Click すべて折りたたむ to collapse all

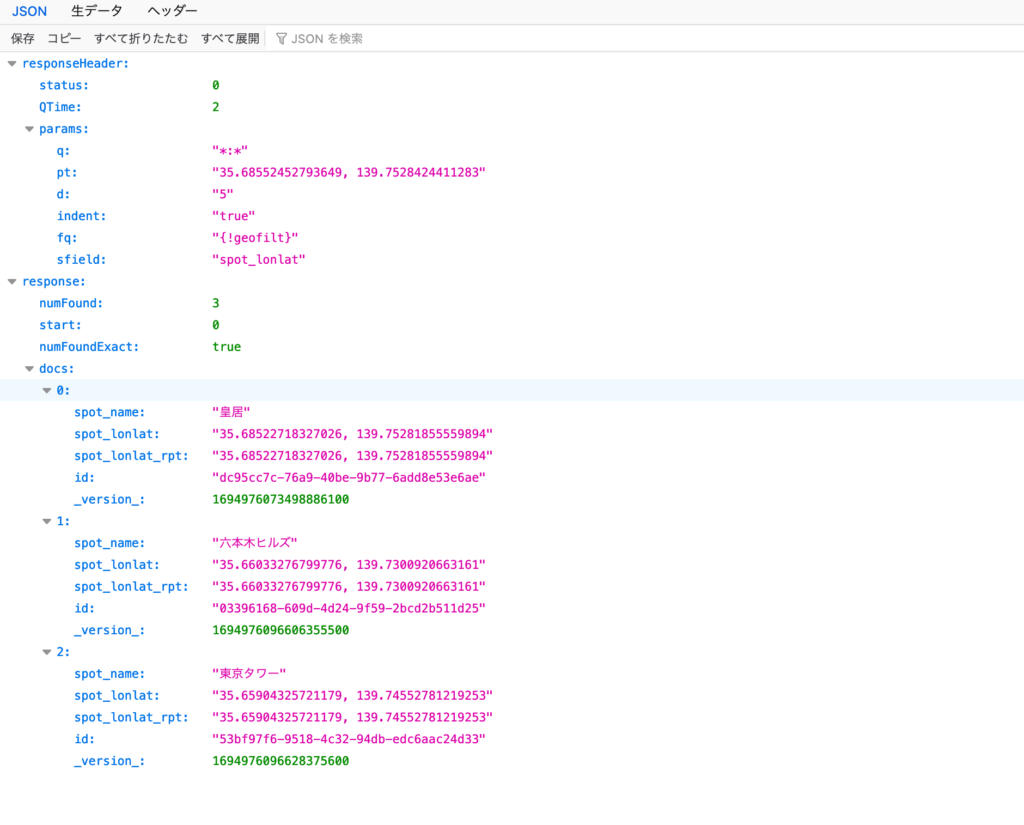(x=141, y=39)
